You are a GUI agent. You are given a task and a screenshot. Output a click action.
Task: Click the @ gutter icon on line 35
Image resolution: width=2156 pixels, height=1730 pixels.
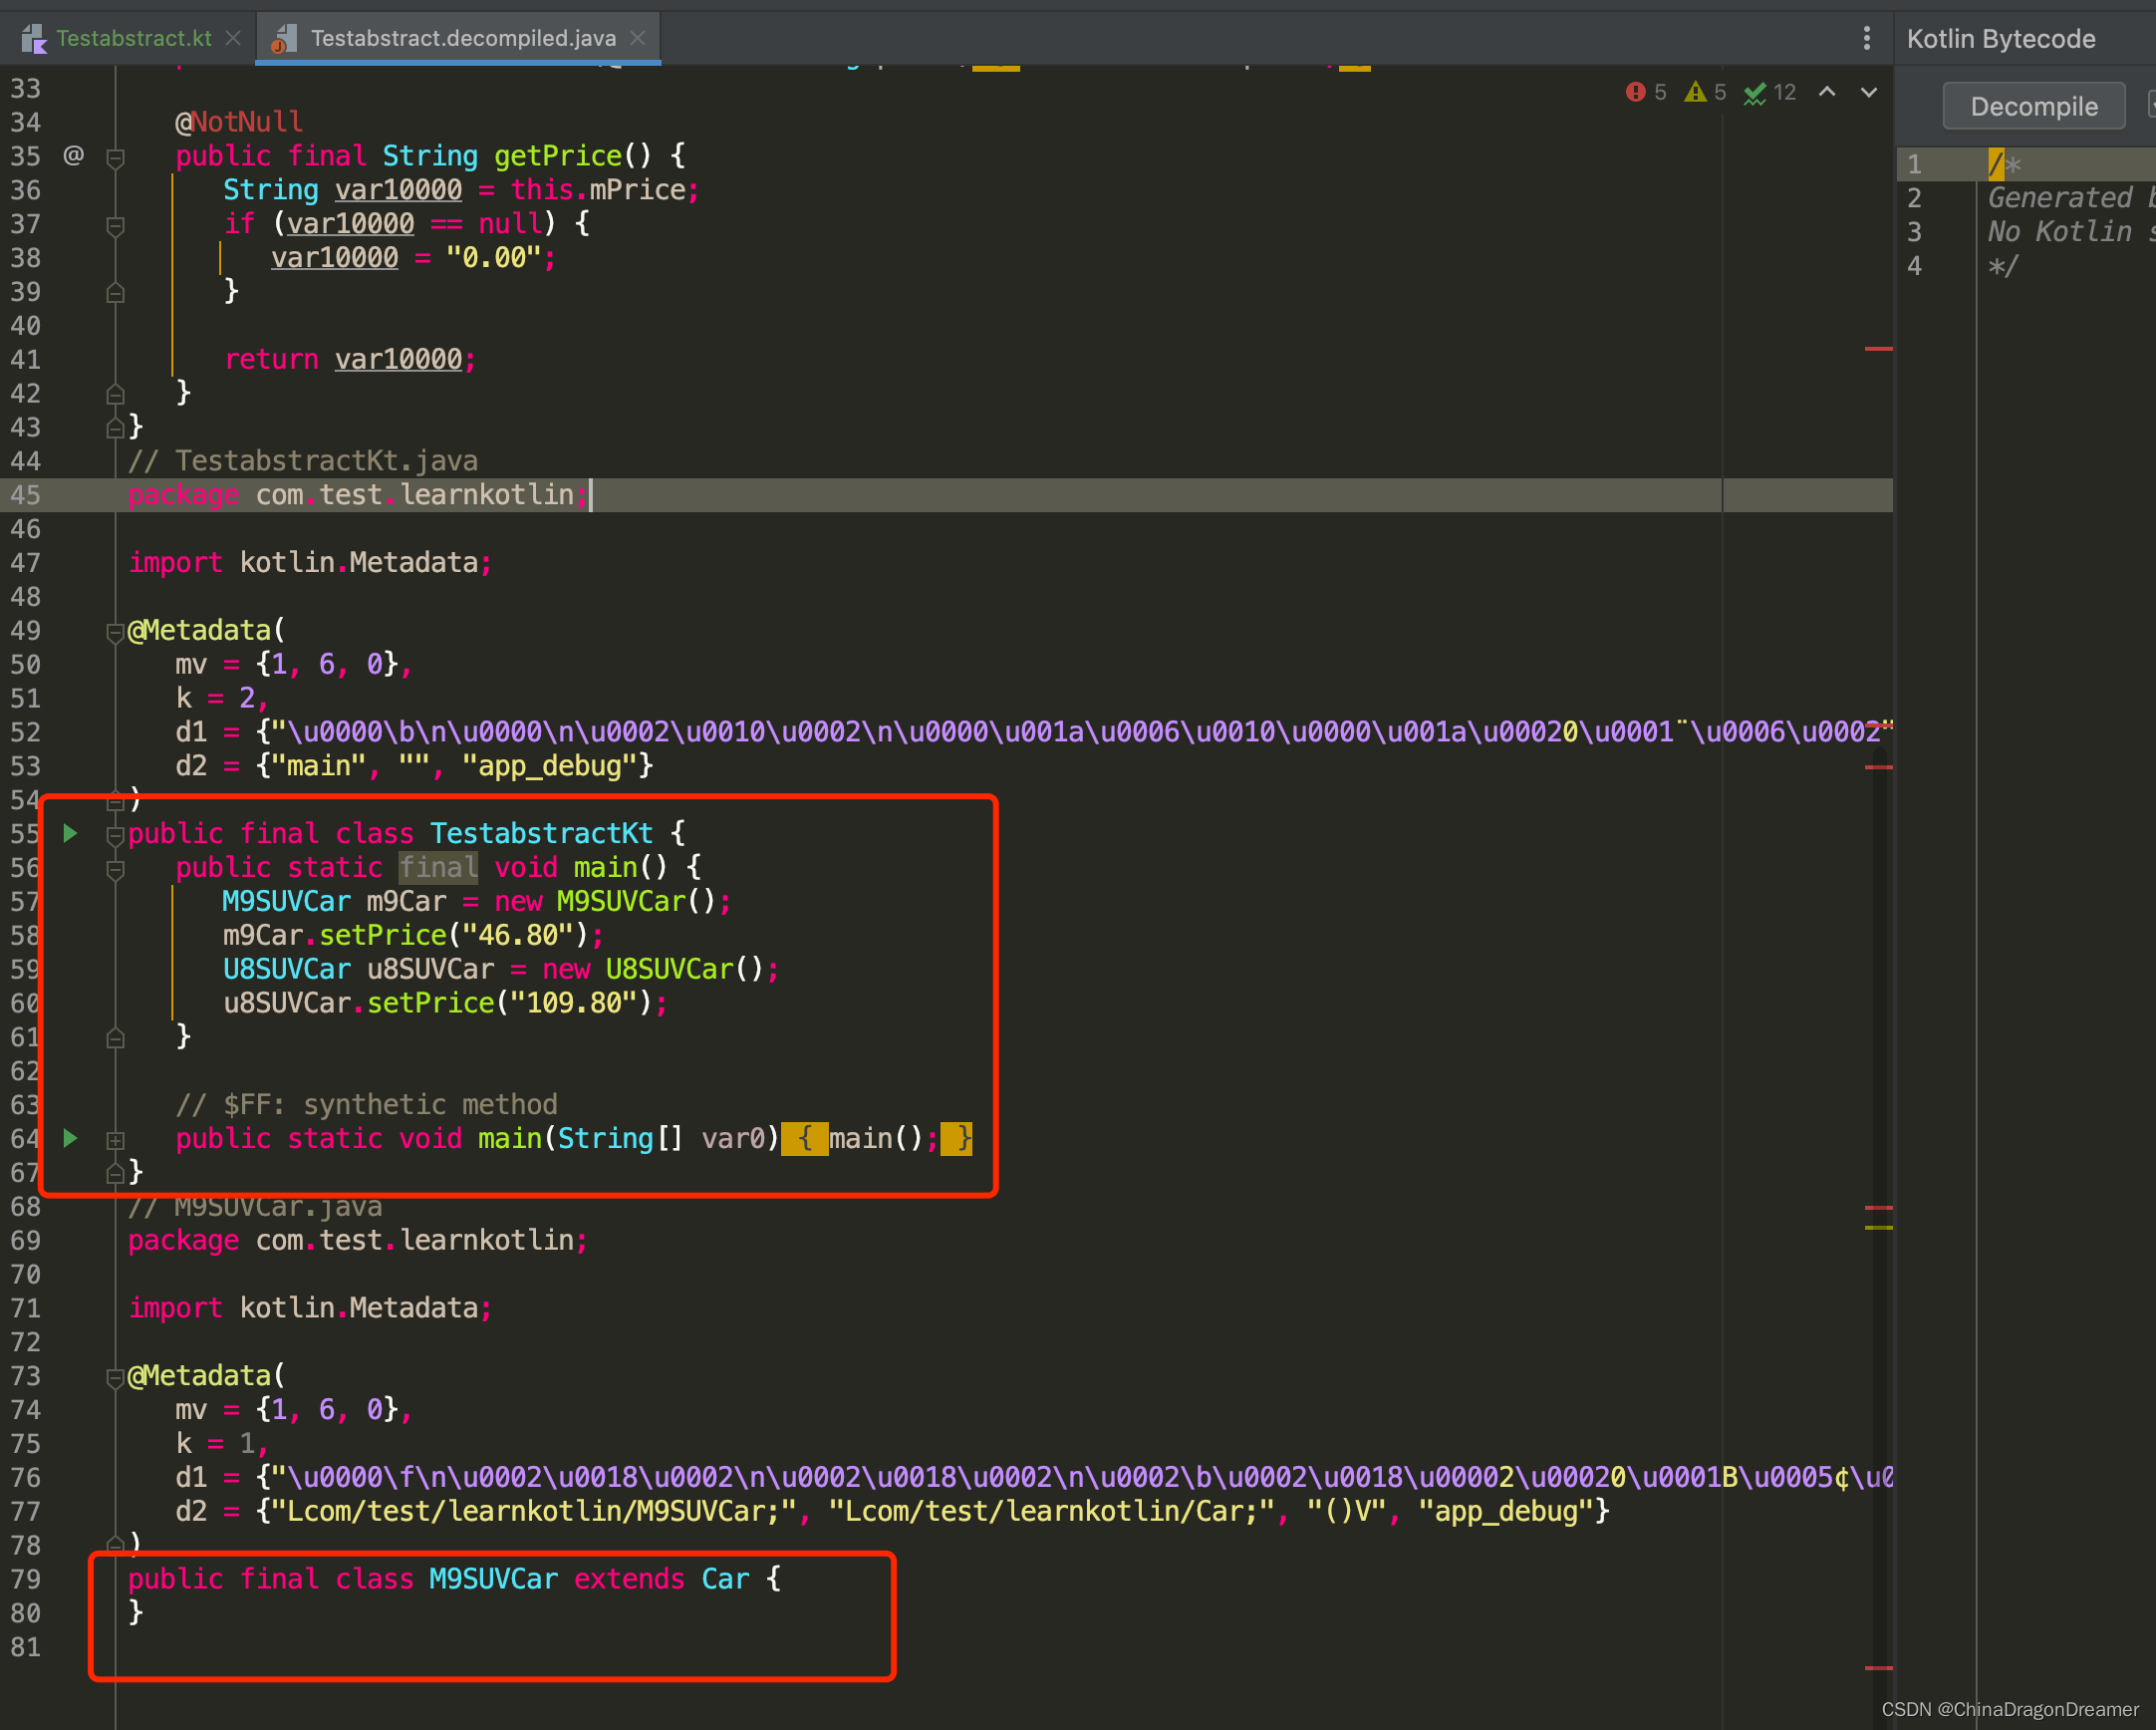coord(73,155)
